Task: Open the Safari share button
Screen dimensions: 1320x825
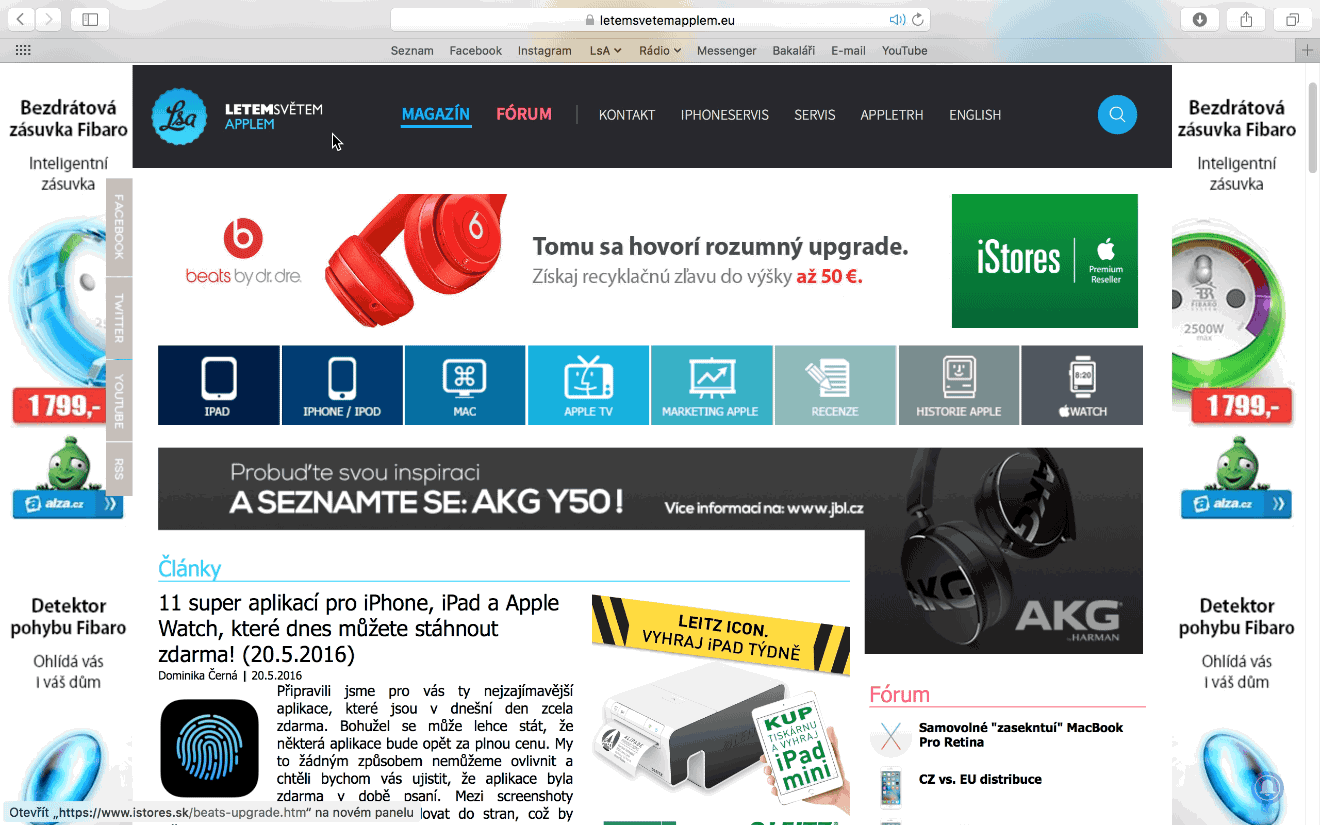Action: click(x=1246, y=19)
